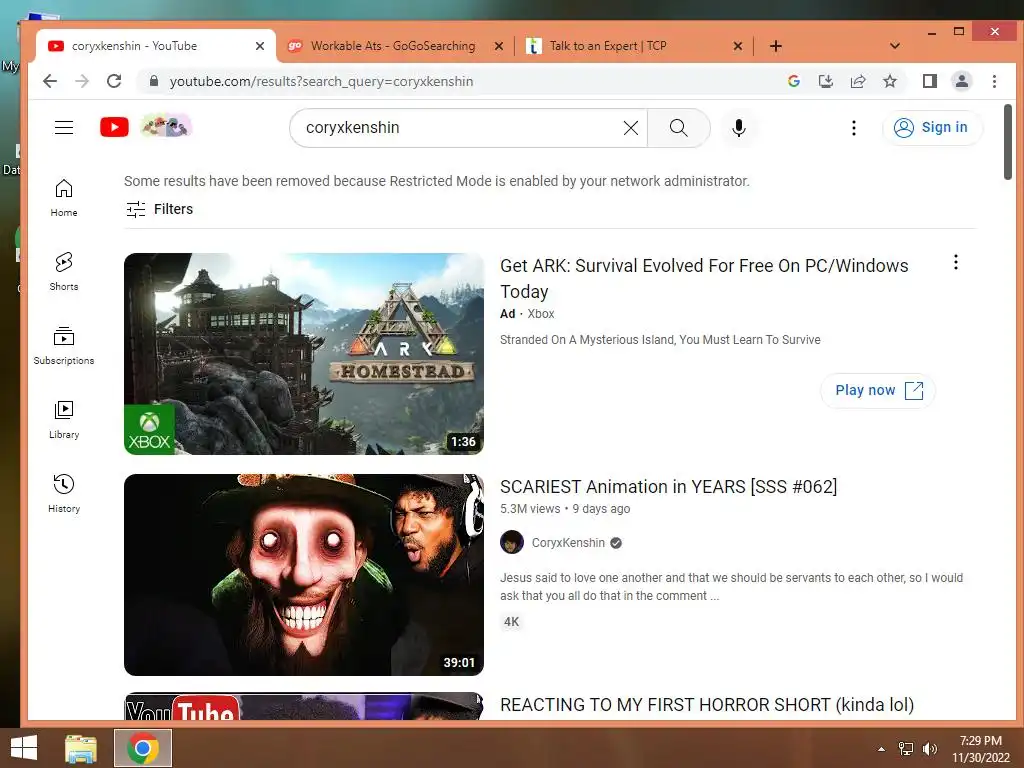Viewport: 1024px width, 768px height.
Task: Click the page vertical scrollbar
Action: coord(1008,142)
